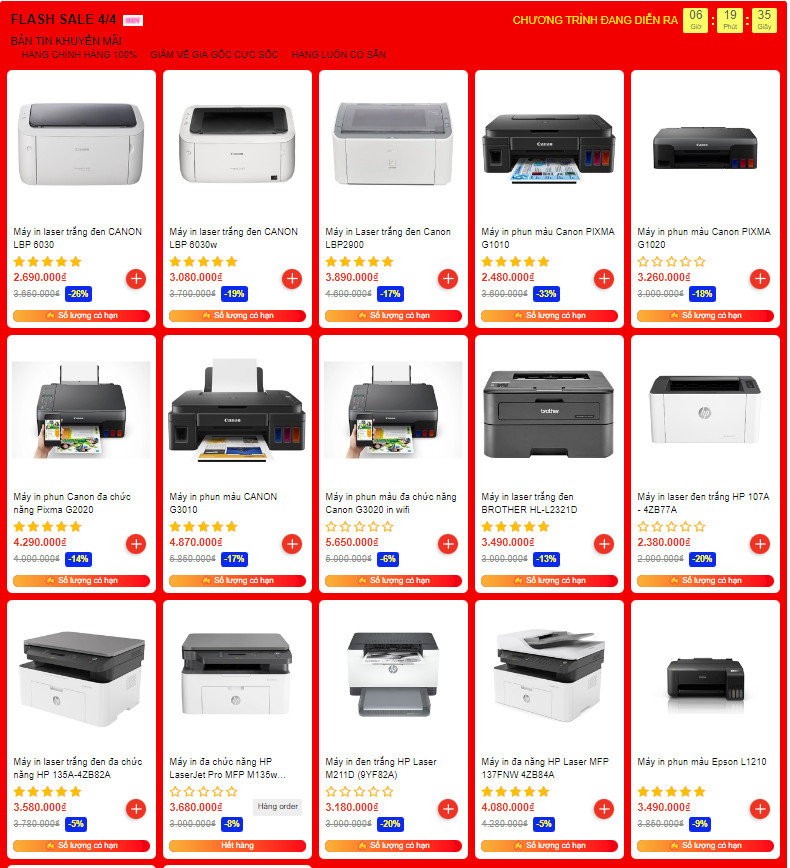Add Canon LBP2900 printer to cart
The image size is (790, 868).
point(448,278)
